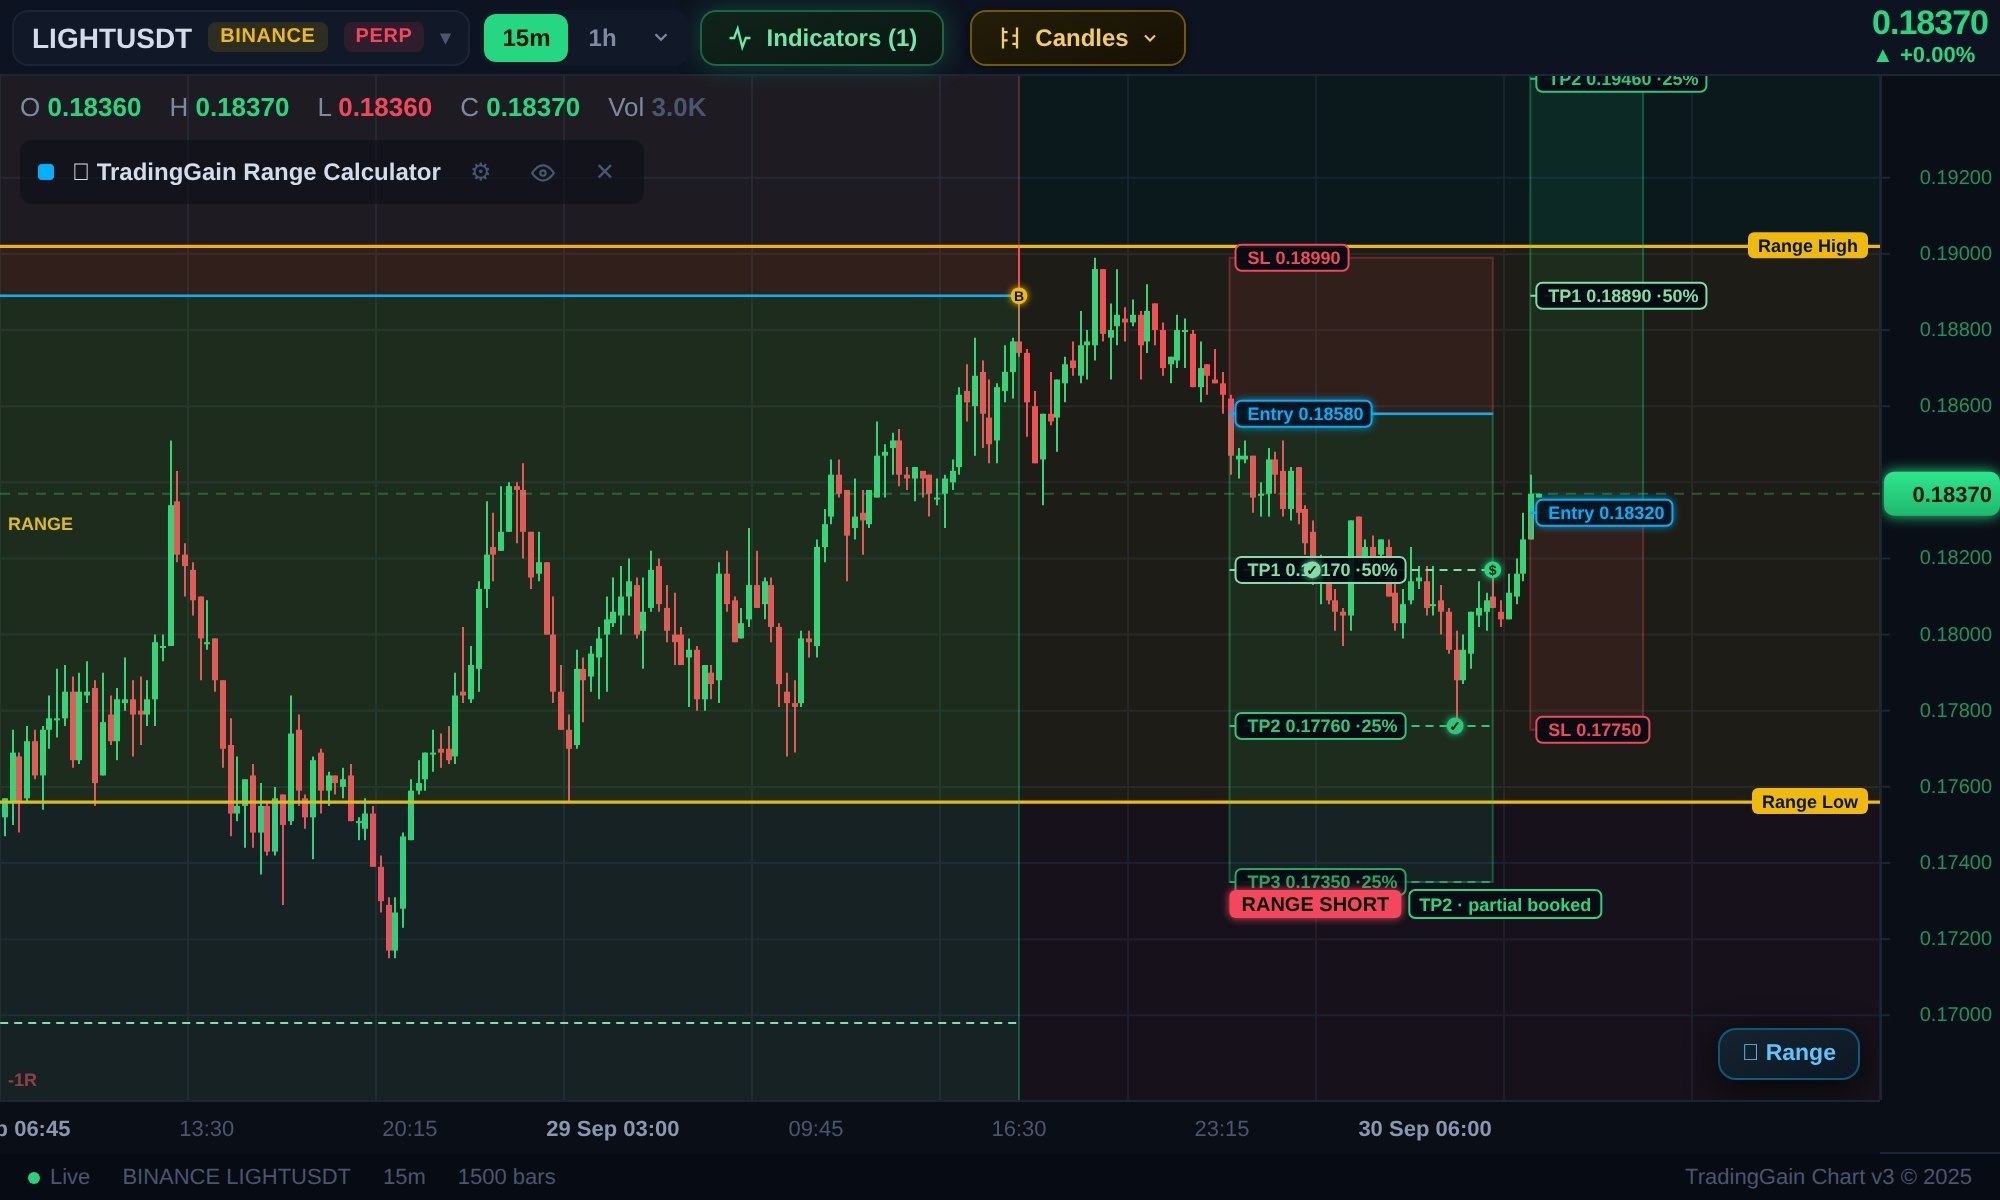
Task: Click the indicators pulse icon
Action: click(x=740, y=38)
